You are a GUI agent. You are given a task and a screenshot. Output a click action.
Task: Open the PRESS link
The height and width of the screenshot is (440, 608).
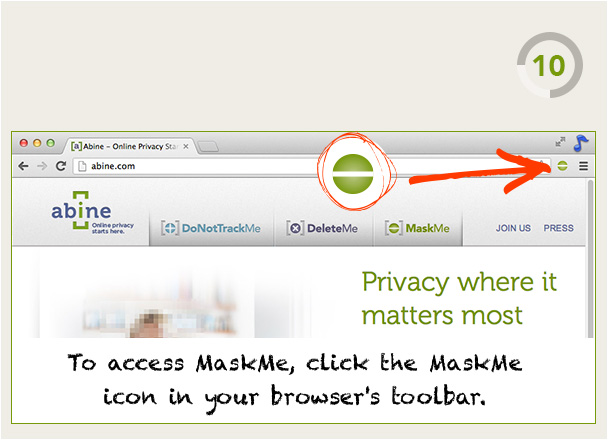[x=558, y=228]
